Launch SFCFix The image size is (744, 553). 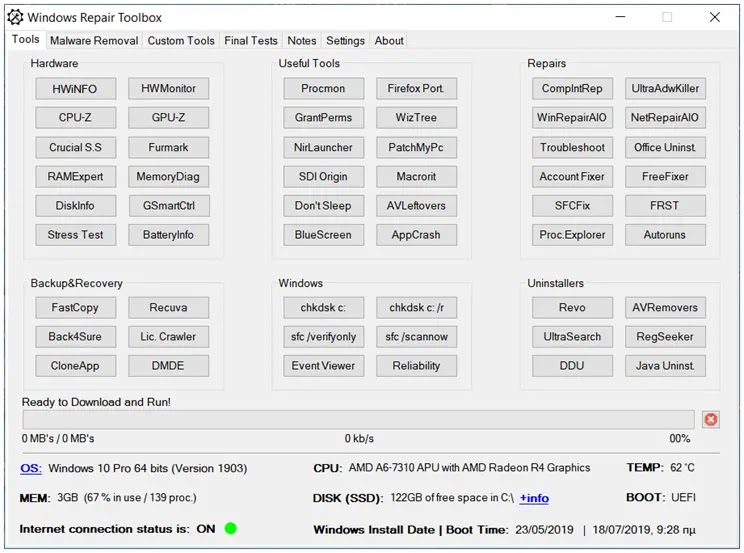pyautogui.click(x=572, y=206)
